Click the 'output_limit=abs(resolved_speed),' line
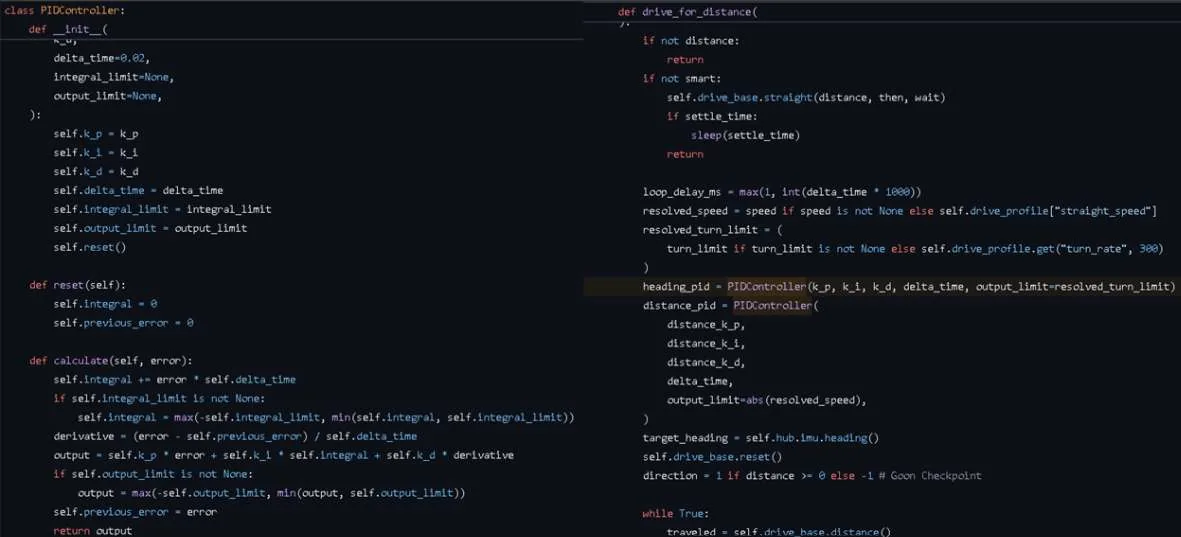Viewport: 1181px width, 537px height. pos(766,400)
